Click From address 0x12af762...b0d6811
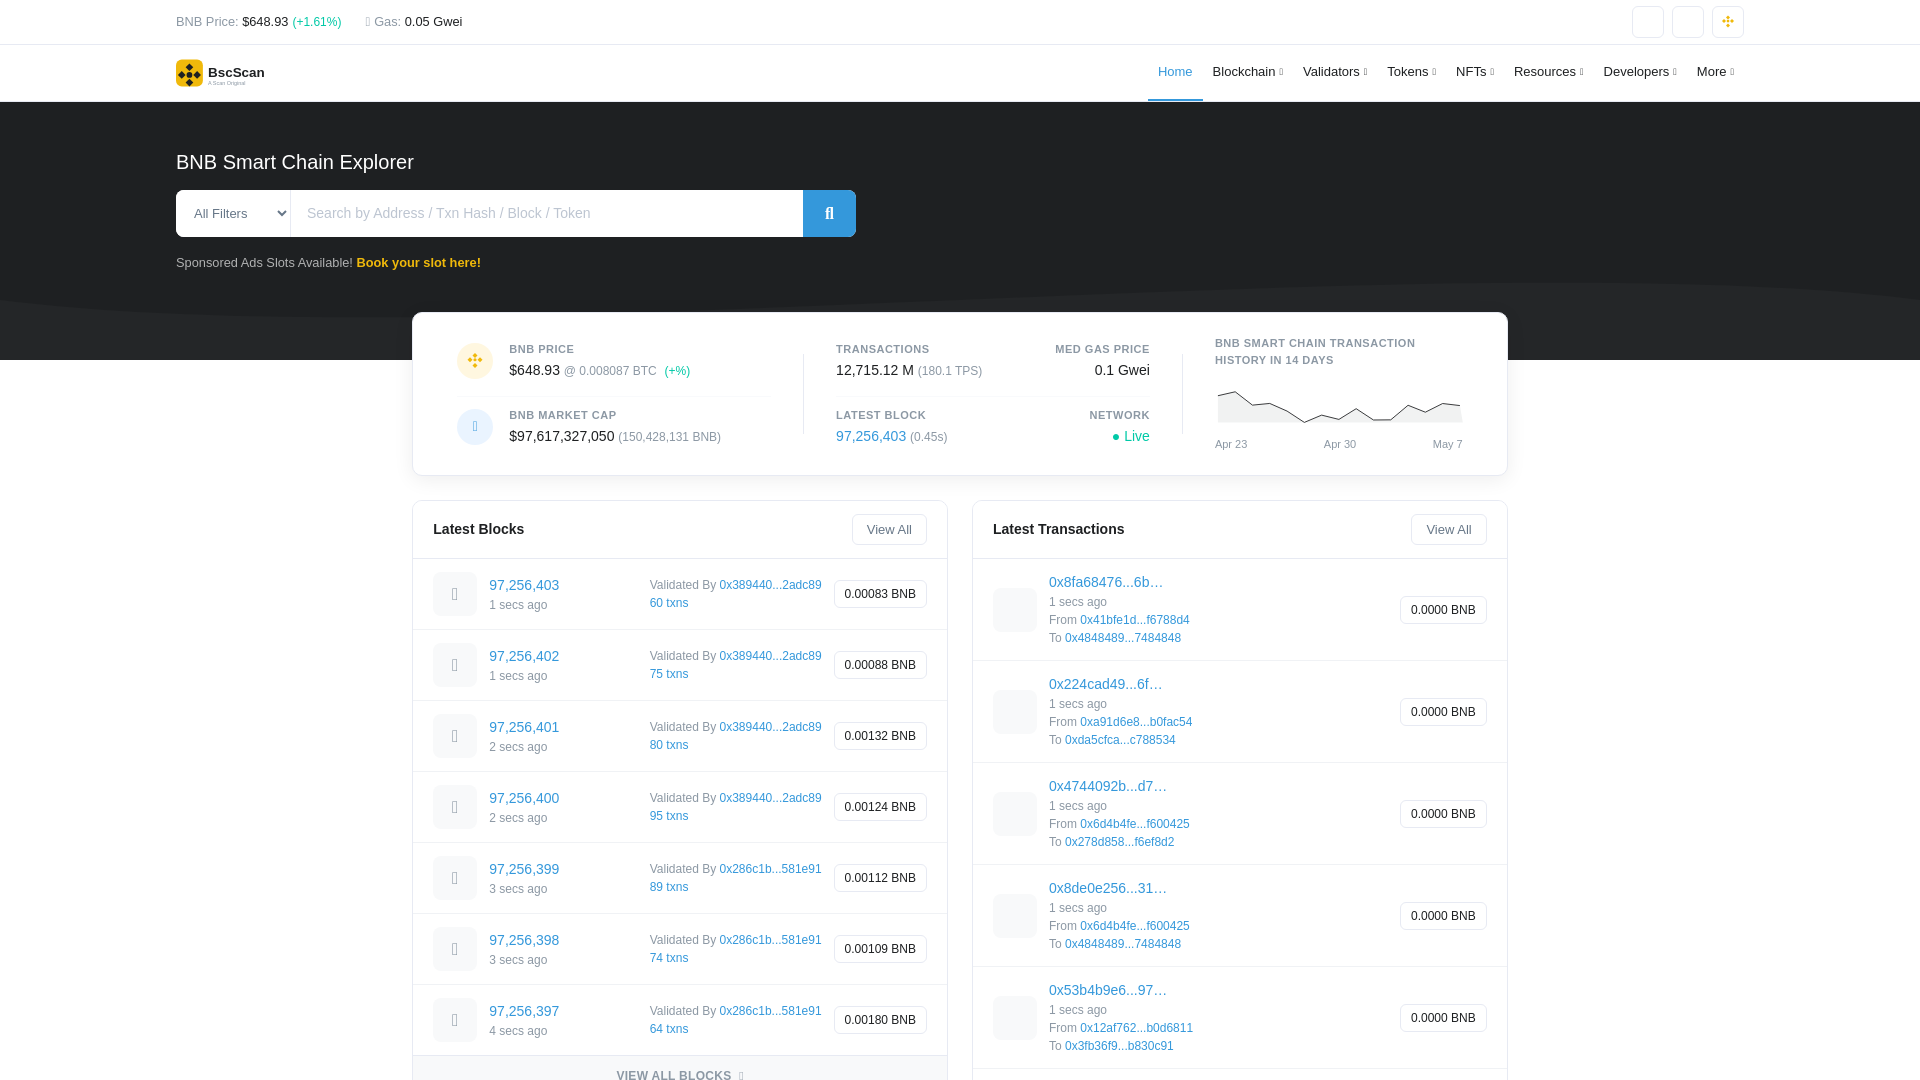Screen dimensions: 1920x1080 pos(1136,1028)
